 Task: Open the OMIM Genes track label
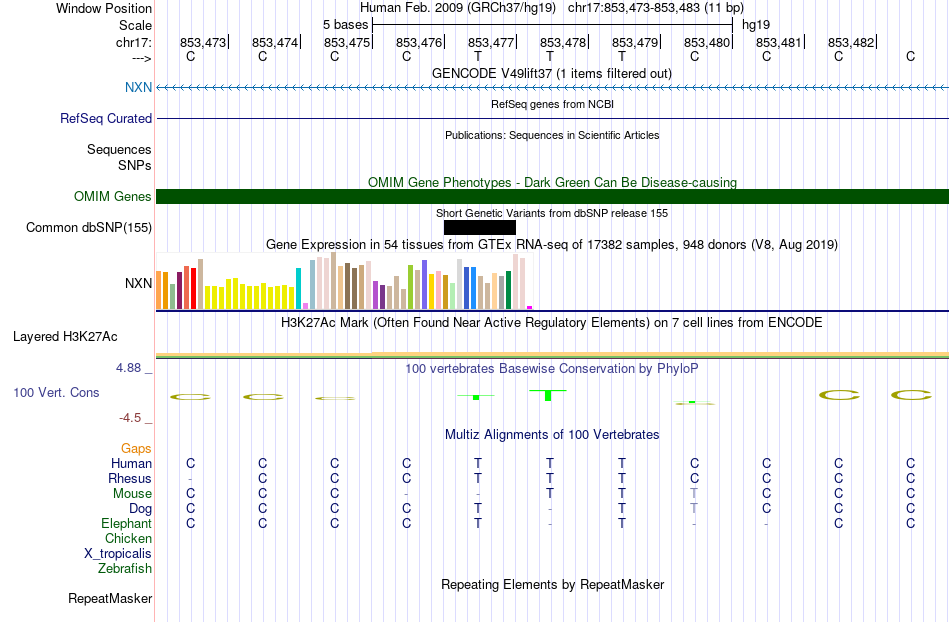(x=112, y=196)
